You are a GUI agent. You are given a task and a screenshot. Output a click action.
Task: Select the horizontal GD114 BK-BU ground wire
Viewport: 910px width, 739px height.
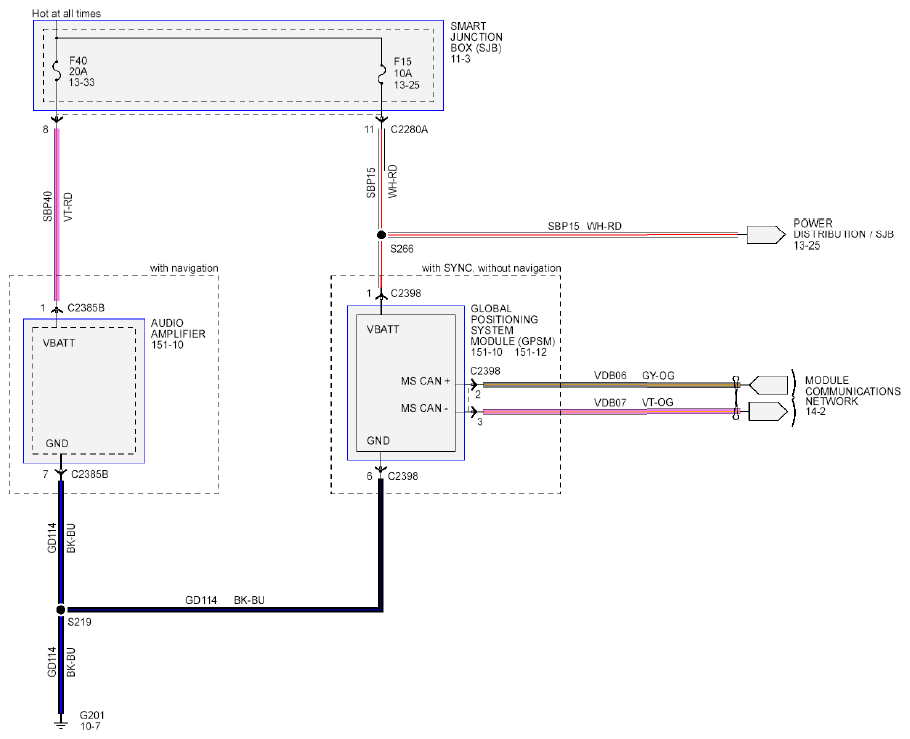223,610
